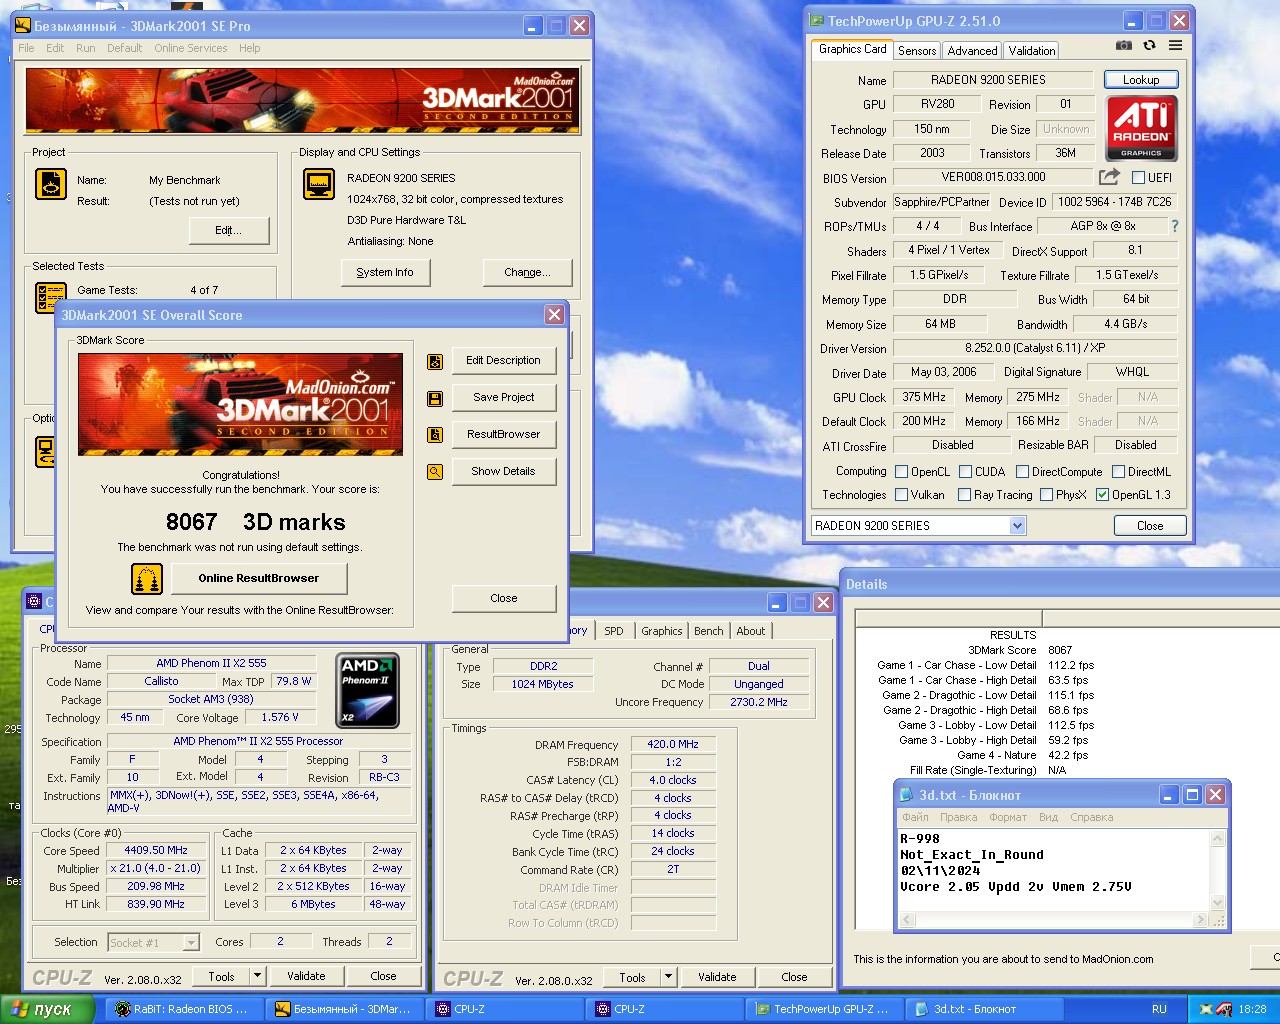Click the ATI Radeon logo in GPU-Z
Image resolution: width=1280 pixels, height=1024 pixels.
tap(1141, 128)
